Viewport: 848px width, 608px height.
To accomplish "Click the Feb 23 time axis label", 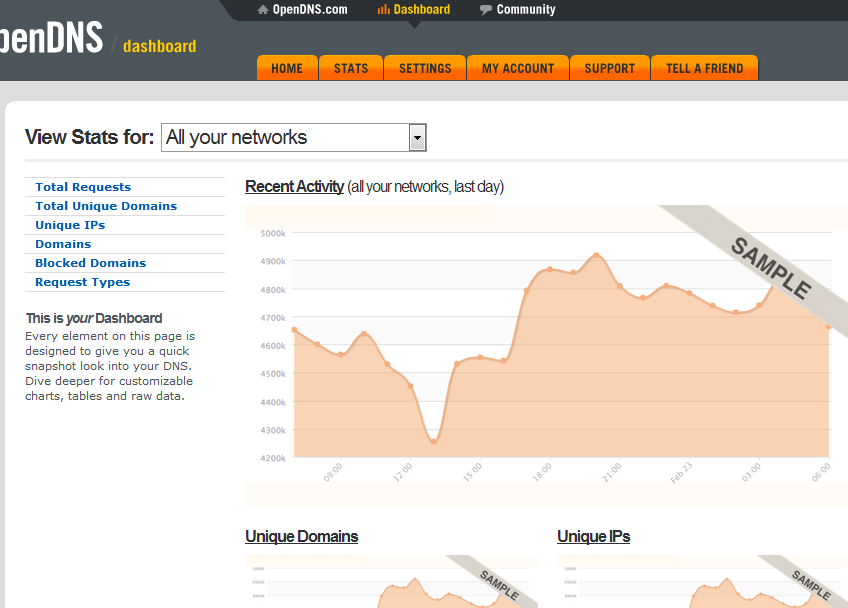I will click(681, 473).
